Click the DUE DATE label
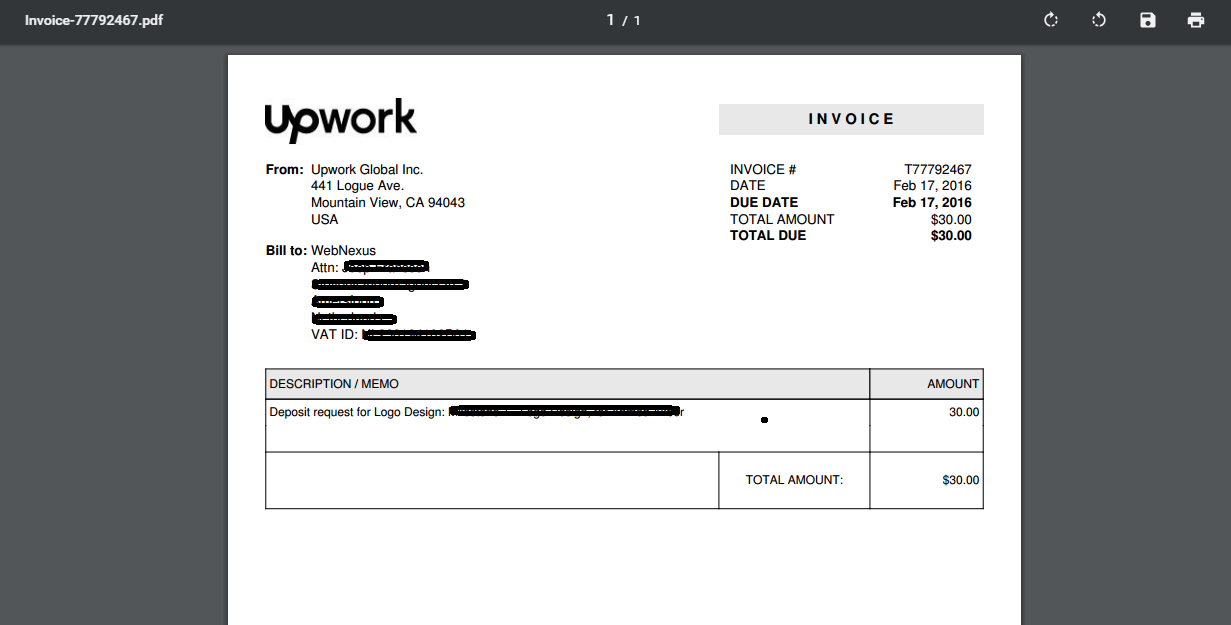This screenshot has width=1231, height=625. [x=764, y=203]
